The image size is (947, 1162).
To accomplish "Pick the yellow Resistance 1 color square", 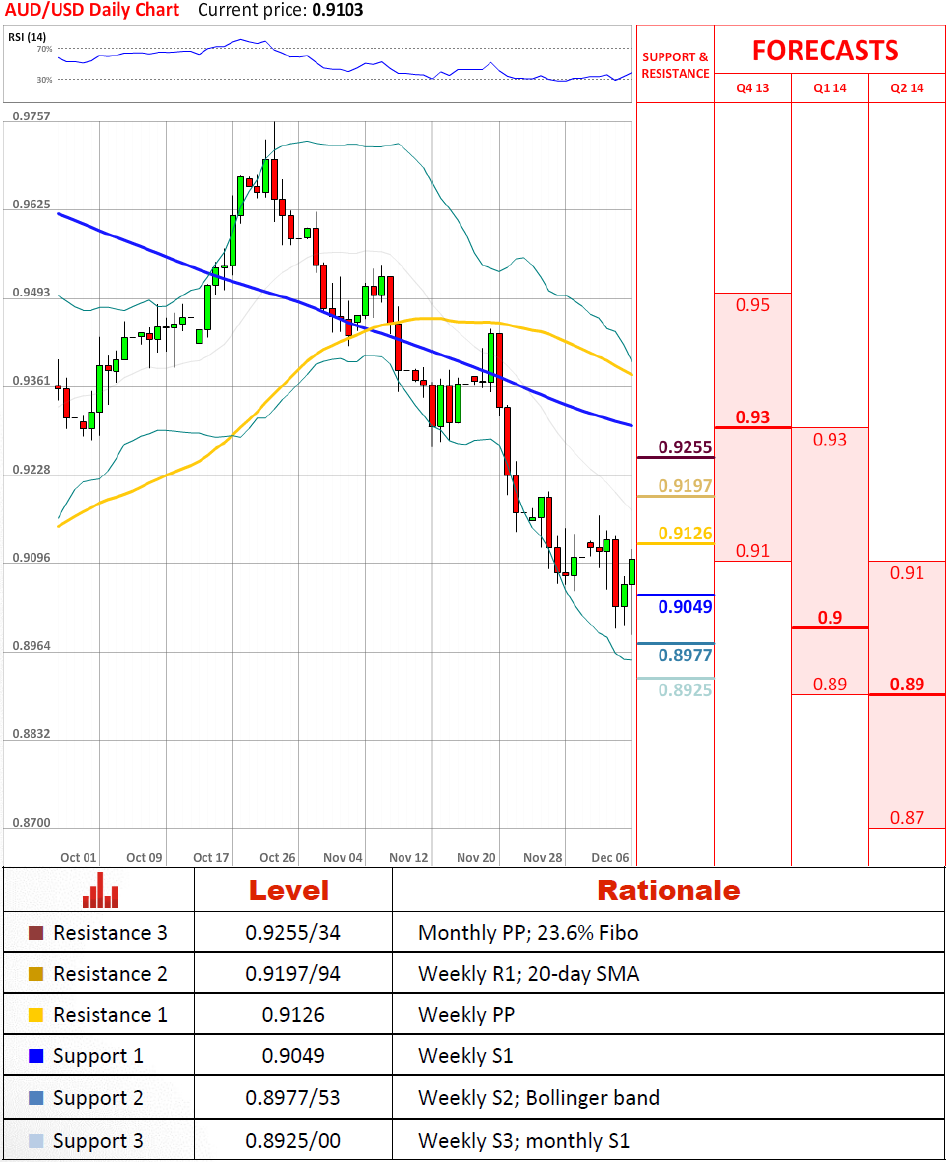I will (x=36, y=1015).
